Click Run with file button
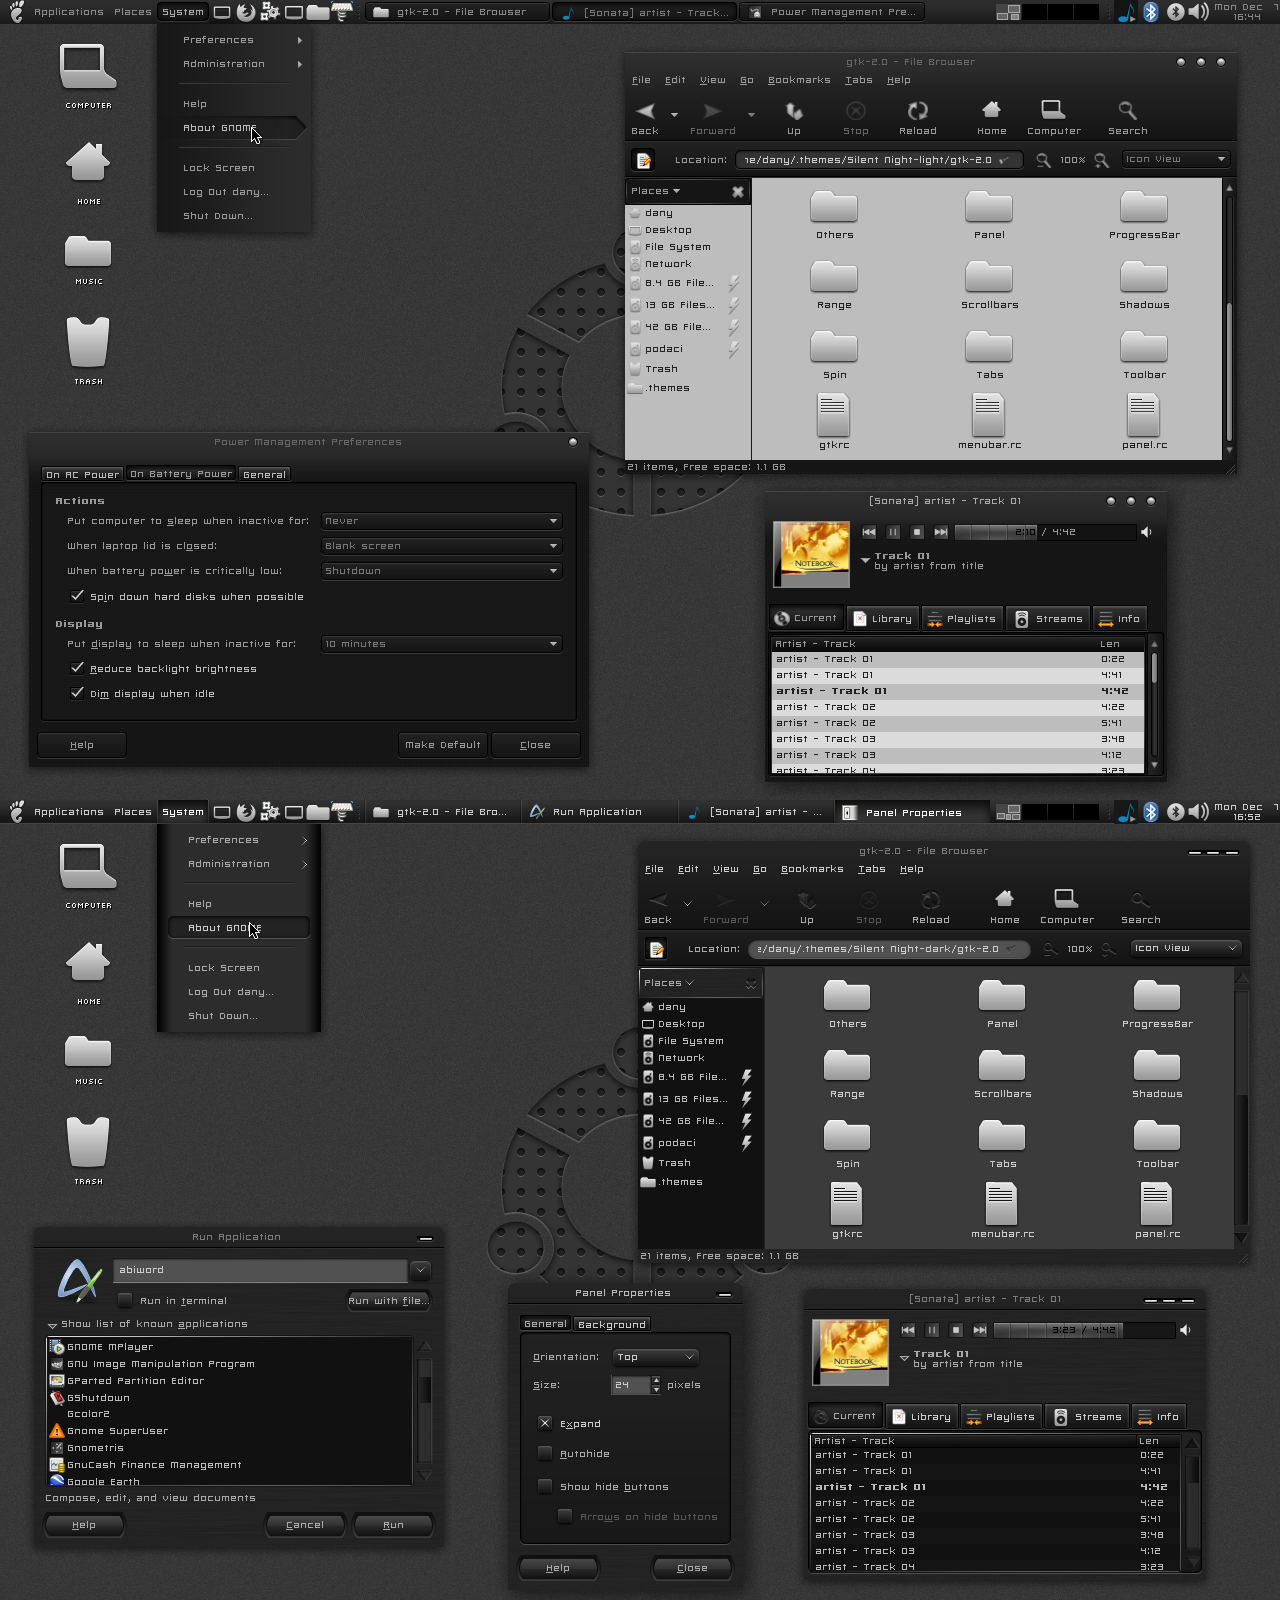Viewport: 1280px width, 1600px height. [x=389, y=1300]
